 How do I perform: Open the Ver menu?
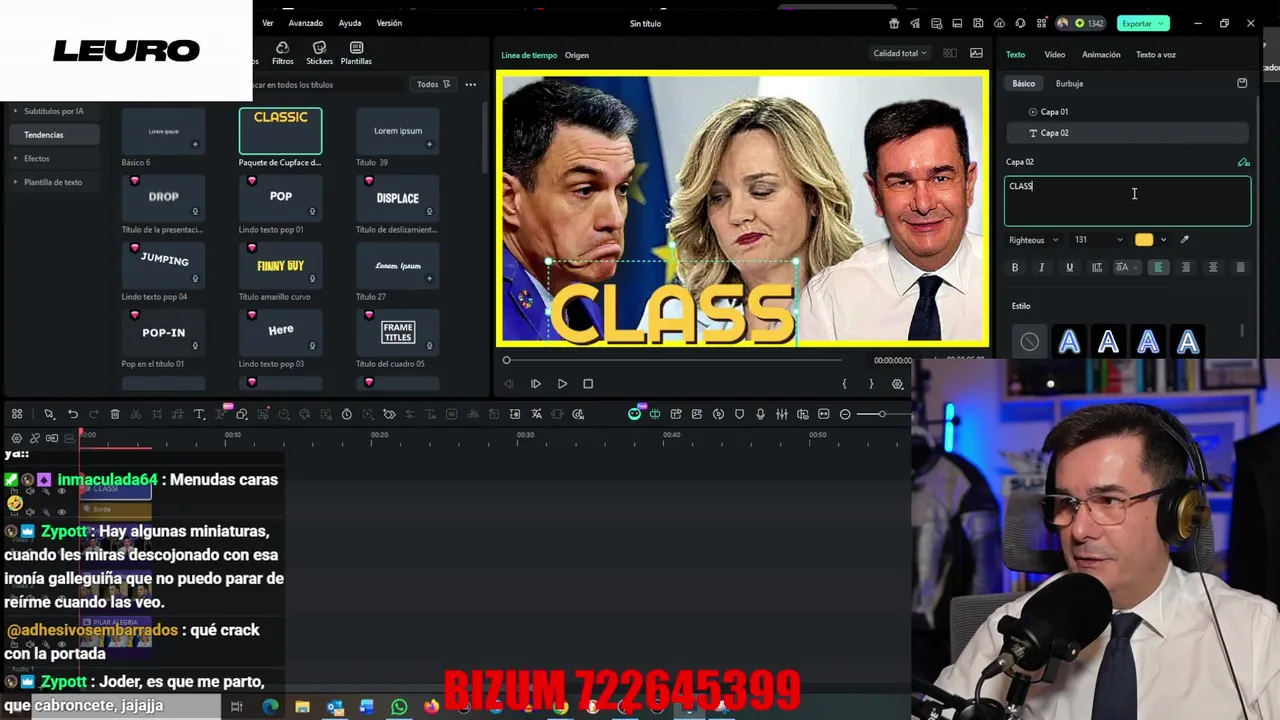pyautogui.click(x=267, y=23)
